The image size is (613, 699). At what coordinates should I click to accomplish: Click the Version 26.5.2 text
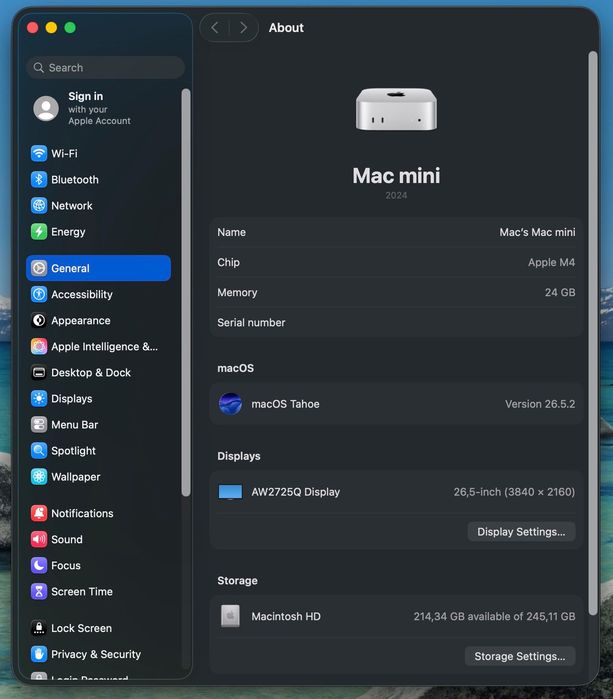tap(540, 404)
